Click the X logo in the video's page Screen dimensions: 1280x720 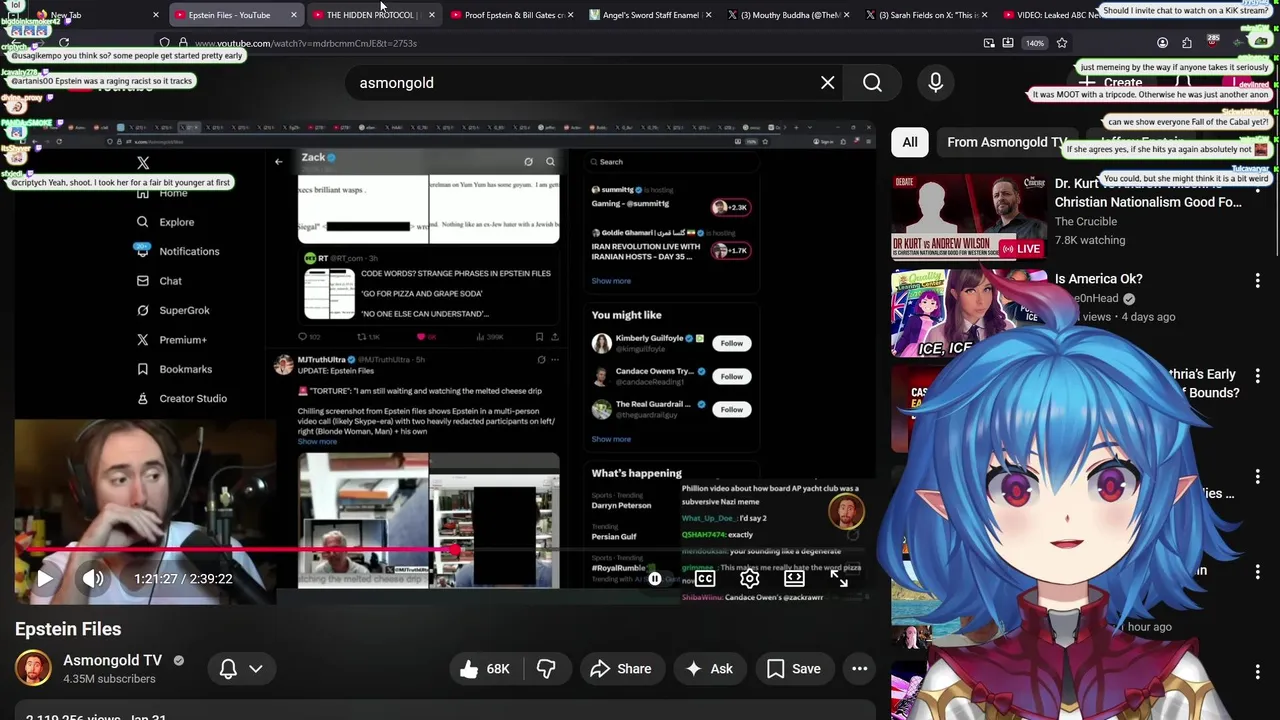pyautogui.click(x=143, y=163)
